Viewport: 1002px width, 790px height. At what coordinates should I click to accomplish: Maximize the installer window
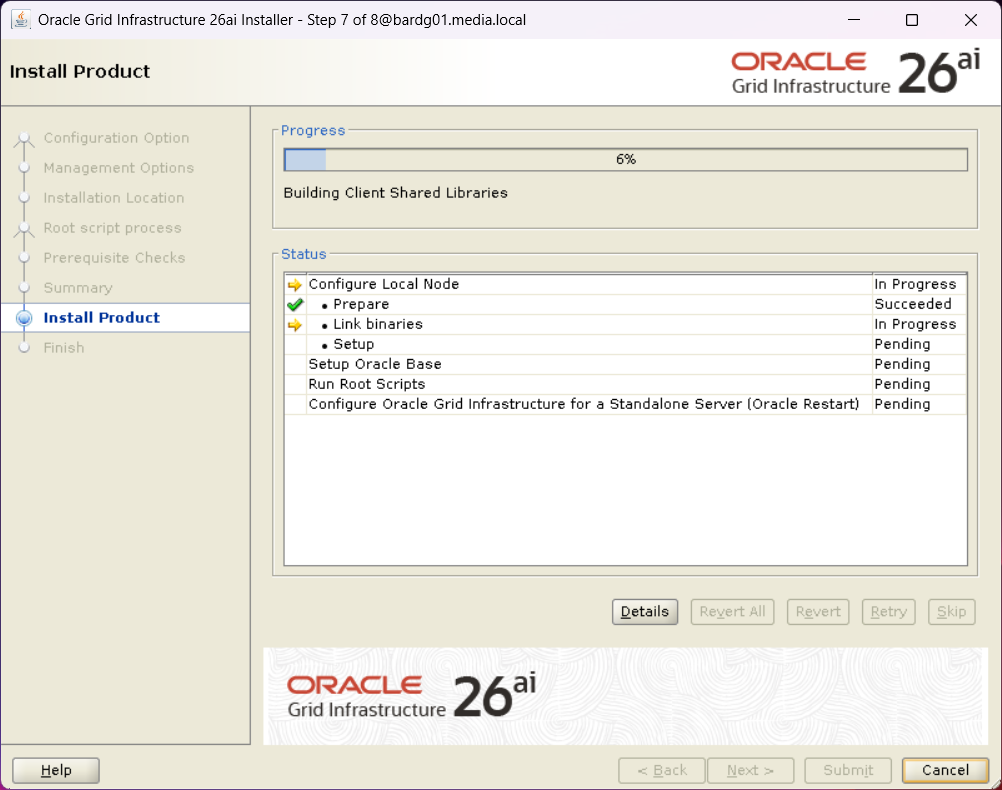coord(912,20)
